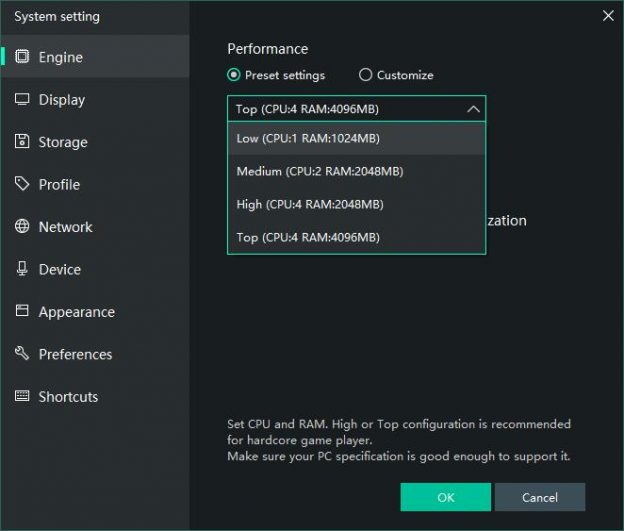The width and height of the screenshot is (624, 531).
Task: Click the Engine chip icon in sidebar
Action: coord(22,57)
